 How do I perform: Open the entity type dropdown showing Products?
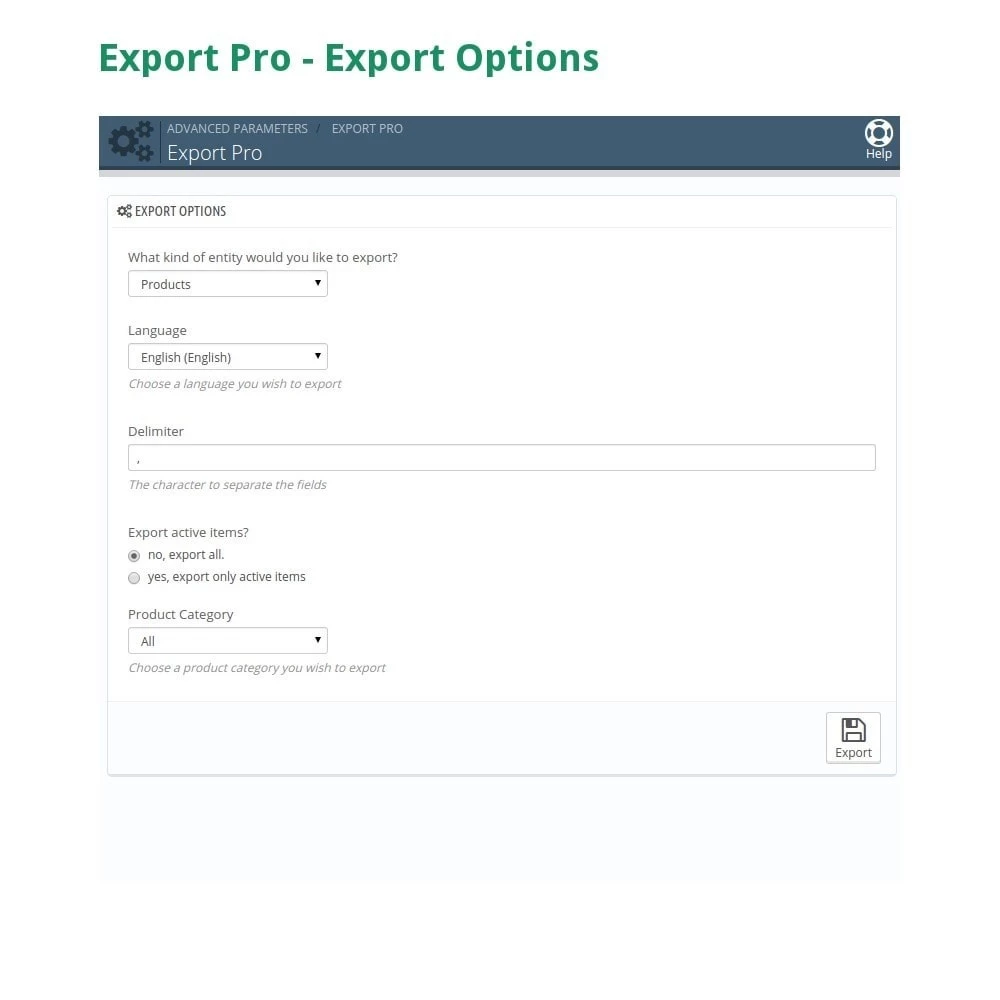pos(228,284)
